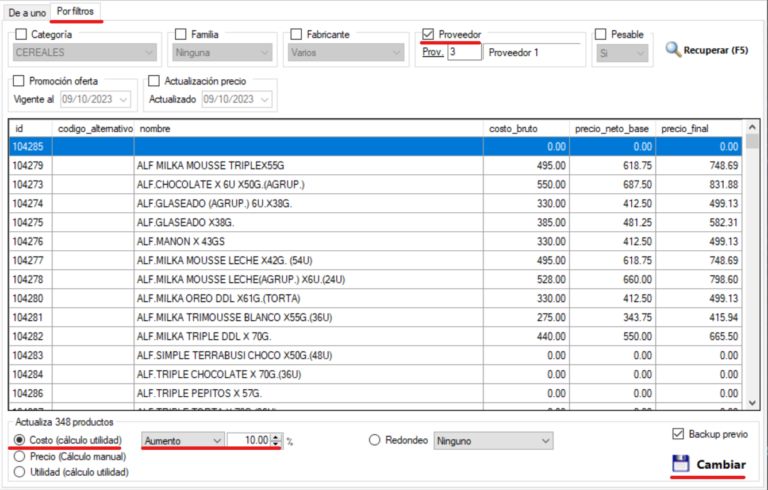The height and width of the screenshot is (490, 768).
Task: Sort by costo_bruto column header
Action: pyautogui.click(x=527, y=128)
